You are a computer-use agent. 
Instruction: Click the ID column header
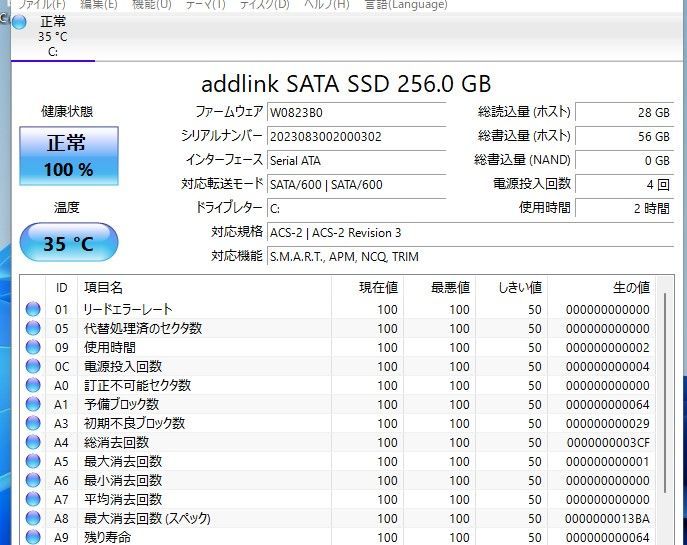point(61,287)
